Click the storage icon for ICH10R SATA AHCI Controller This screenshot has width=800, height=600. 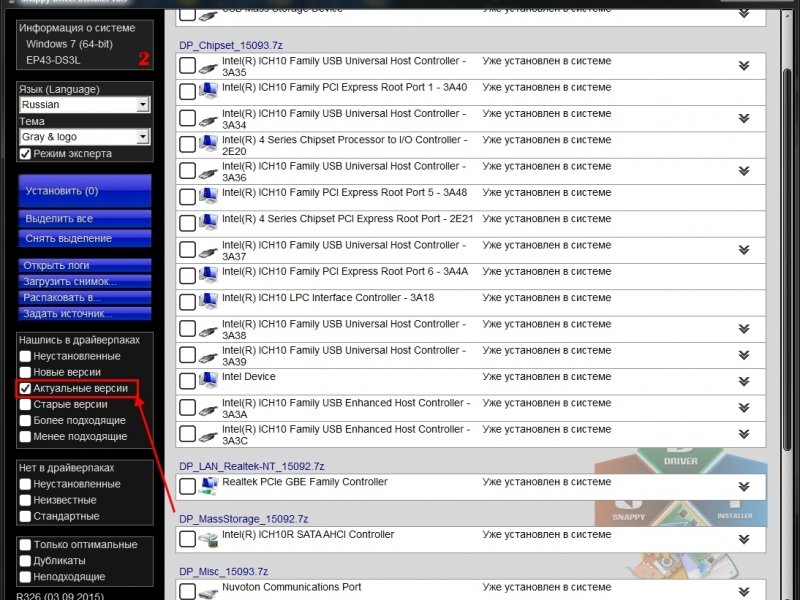coord(208,539)
